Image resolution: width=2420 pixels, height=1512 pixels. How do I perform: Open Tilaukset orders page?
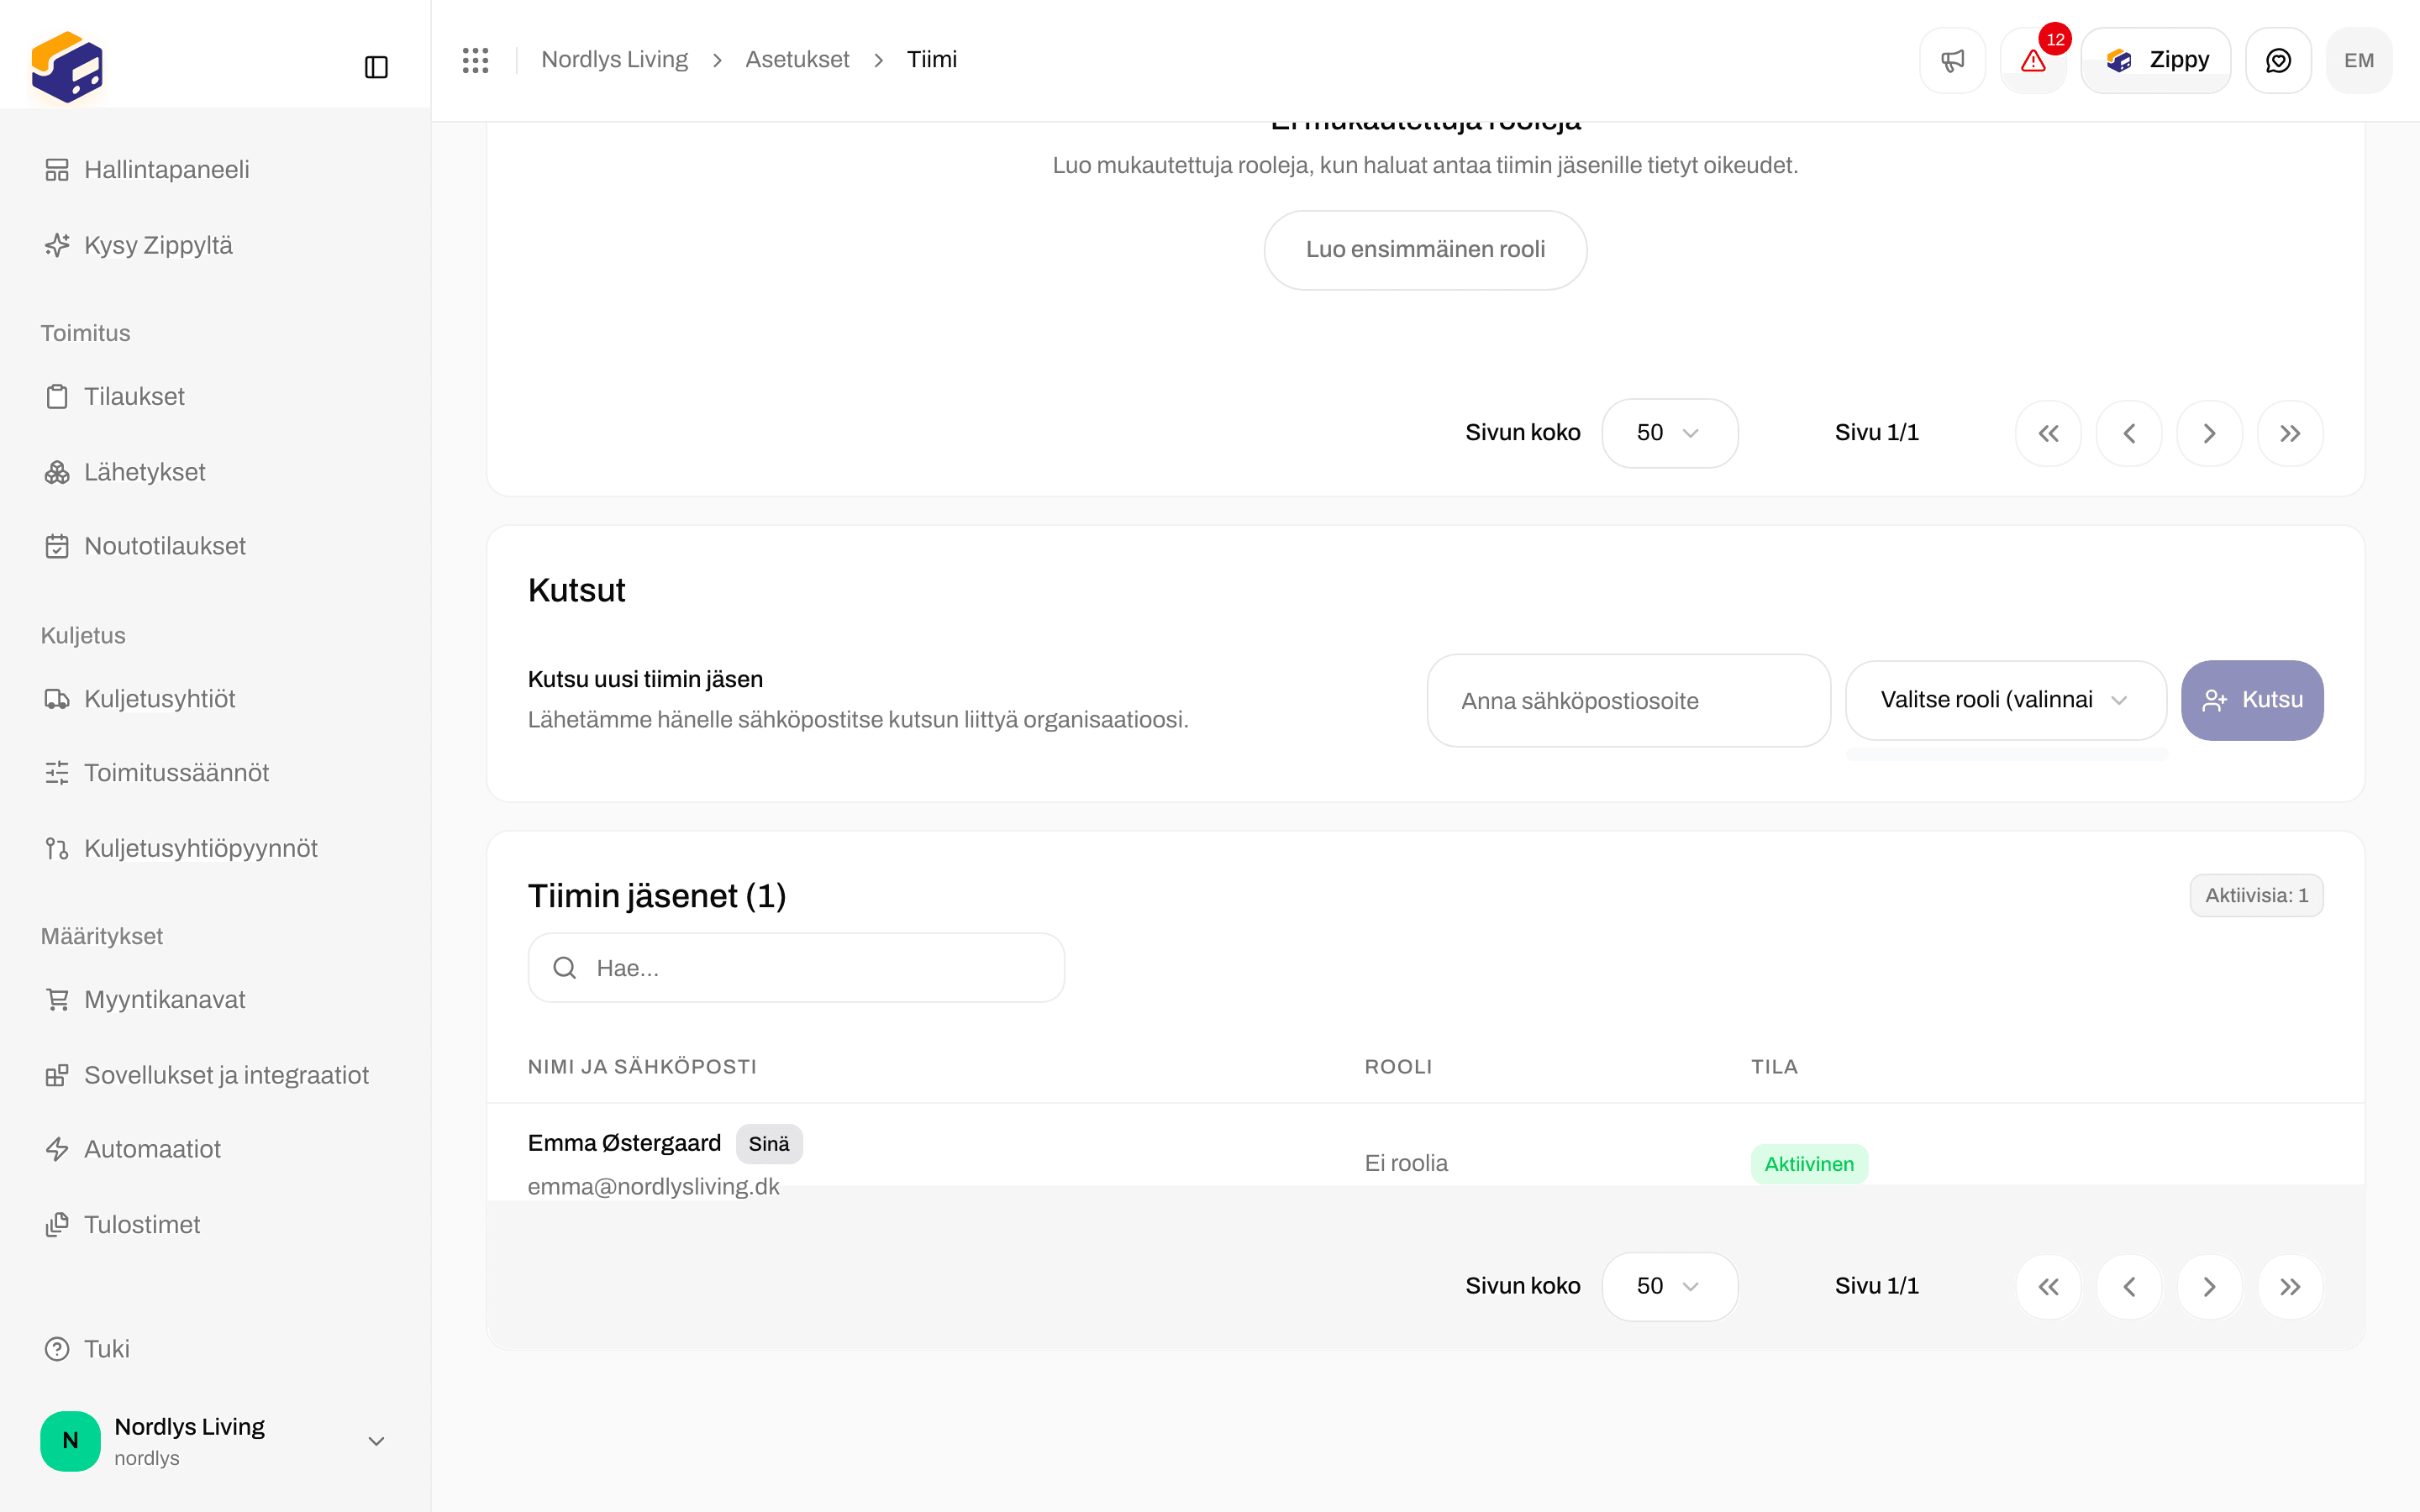[215, 396]
